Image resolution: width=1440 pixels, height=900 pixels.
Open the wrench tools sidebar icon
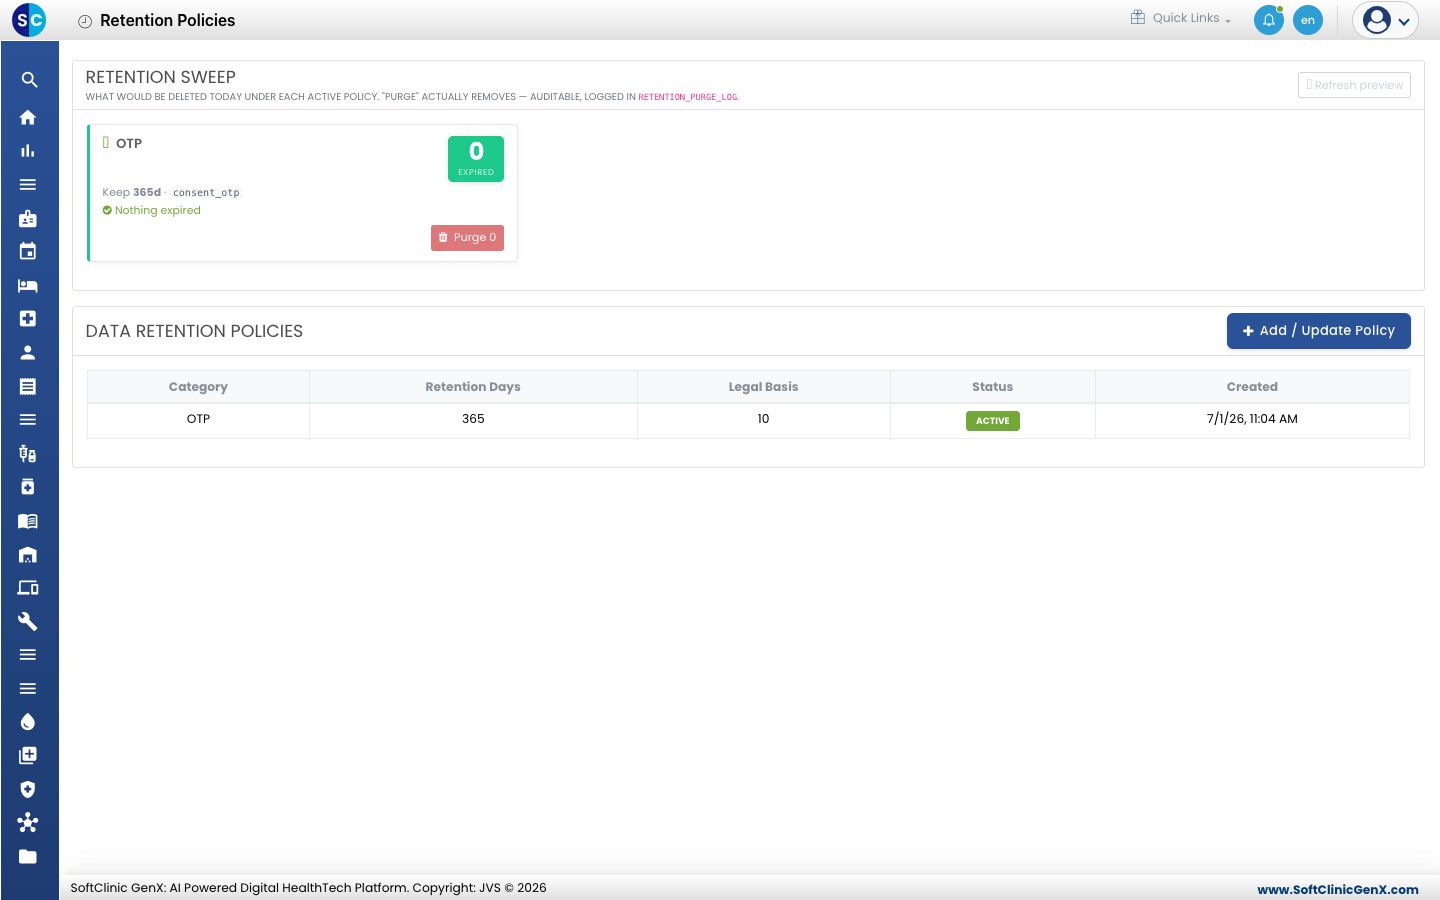tap(28, 621)
